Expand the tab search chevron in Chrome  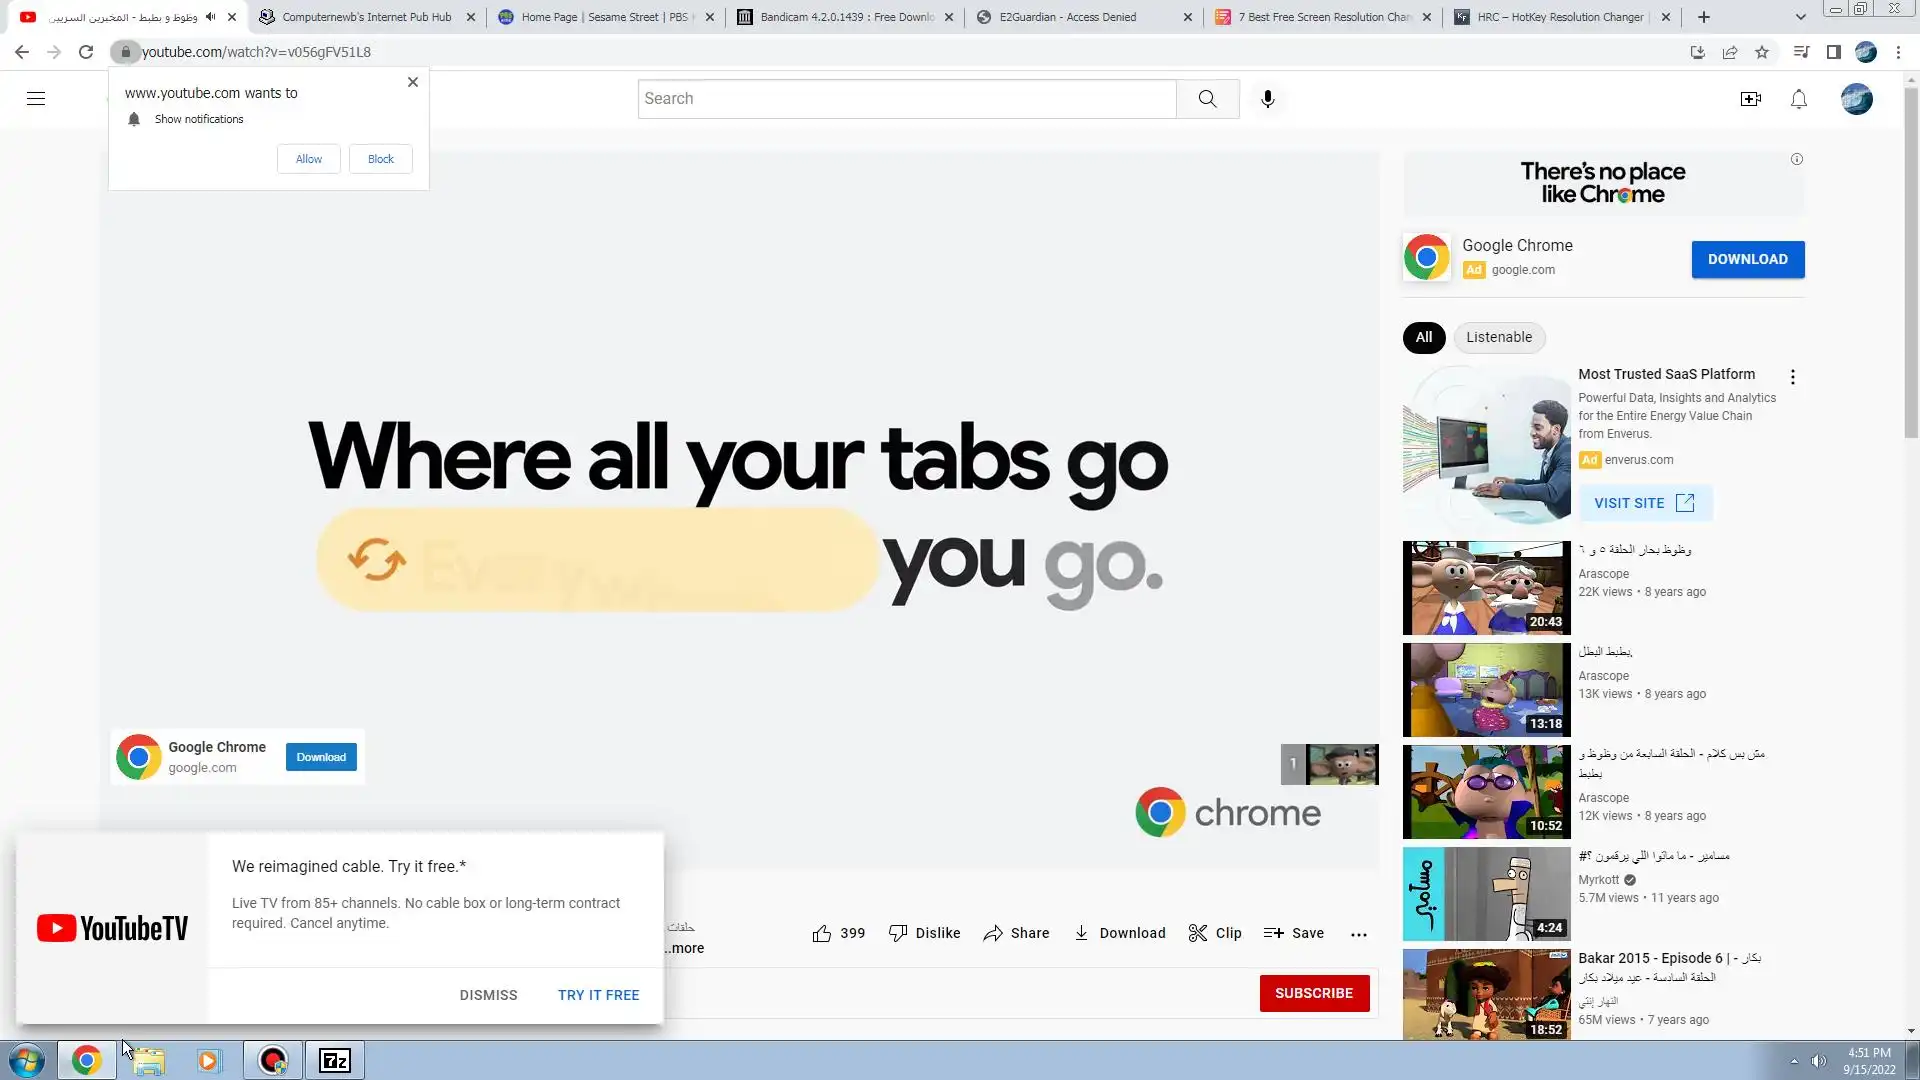[1800, 17]
